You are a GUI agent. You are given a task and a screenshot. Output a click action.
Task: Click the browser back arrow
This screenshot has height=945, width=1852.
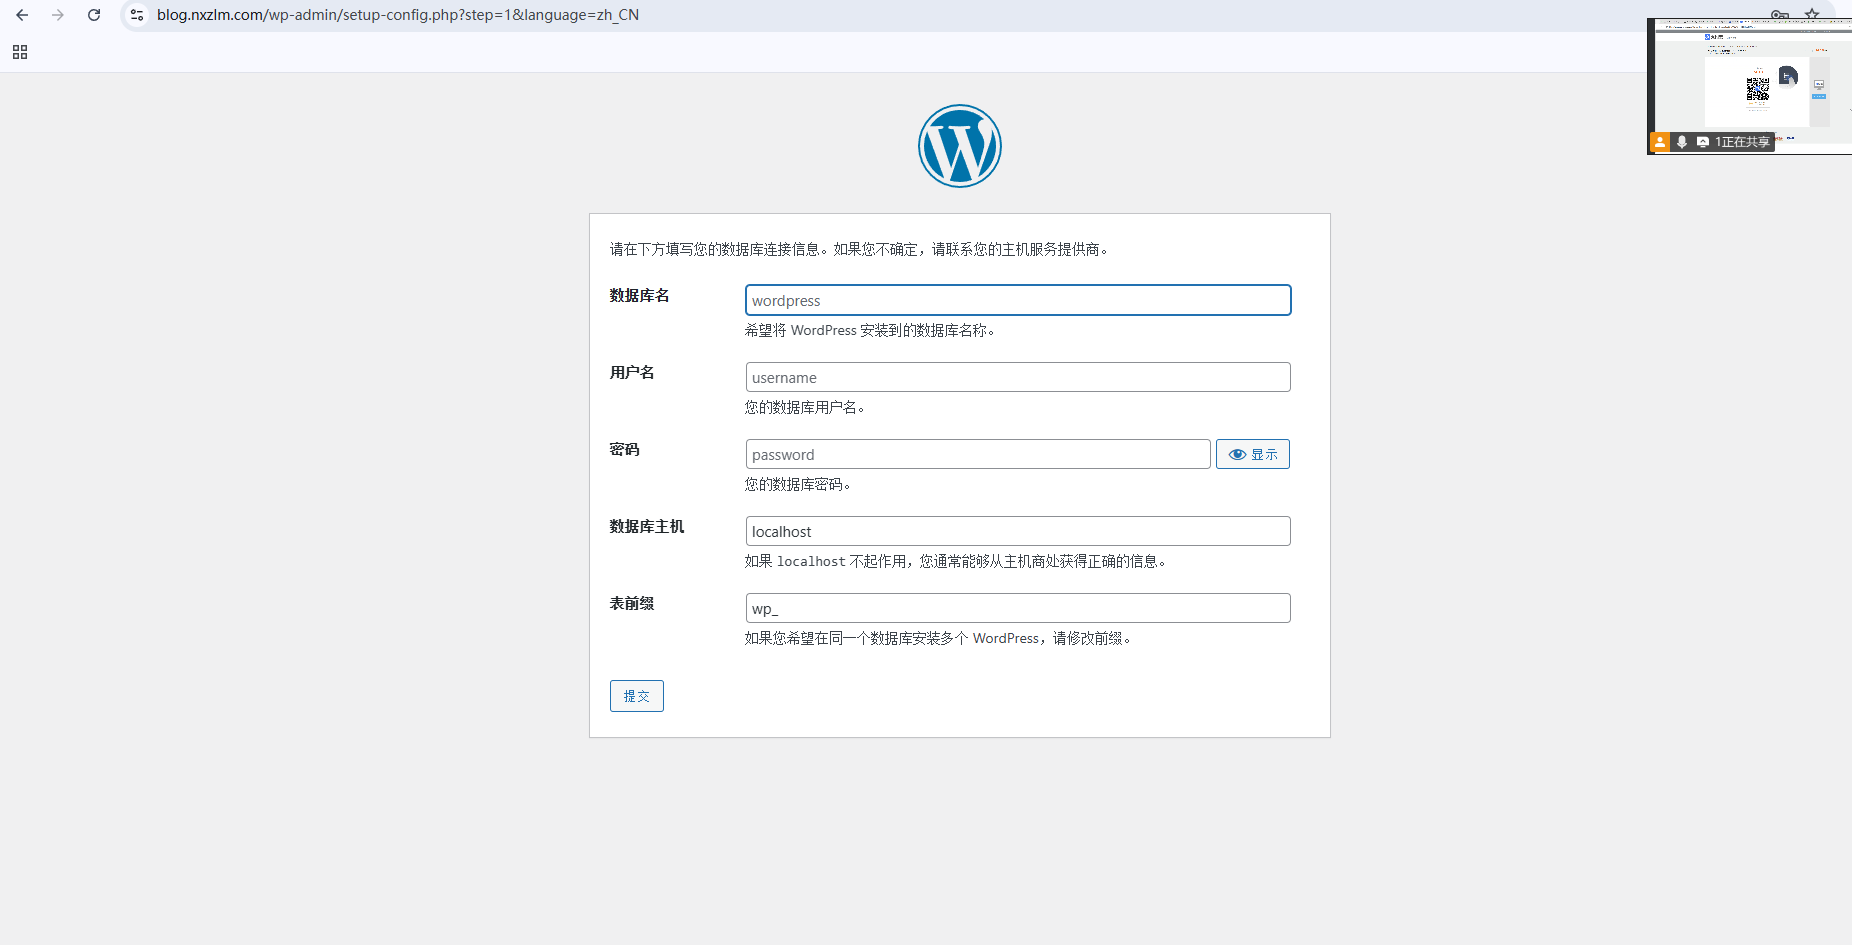(22, 15)
